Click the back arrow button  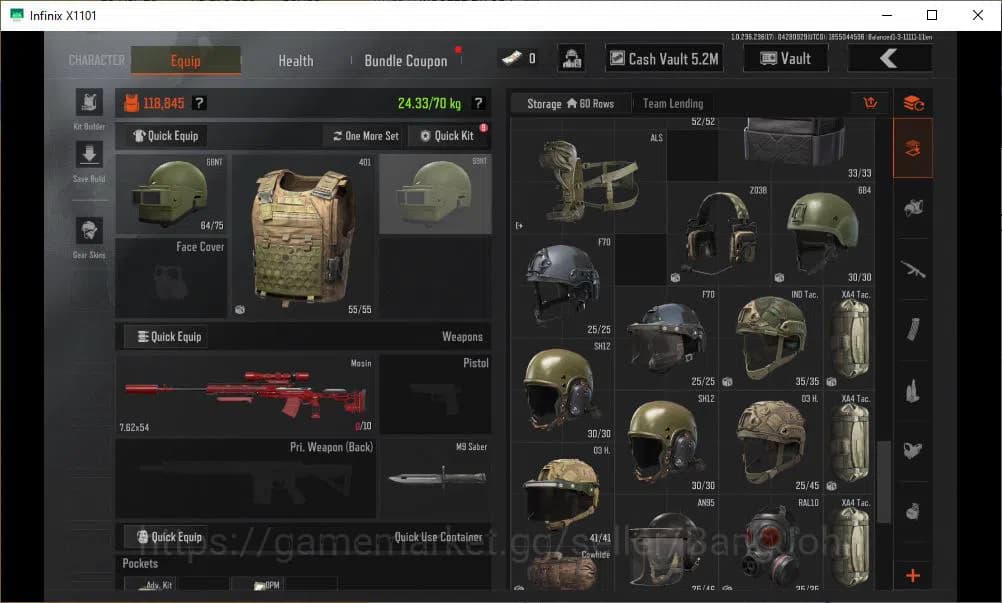(889, 59)
